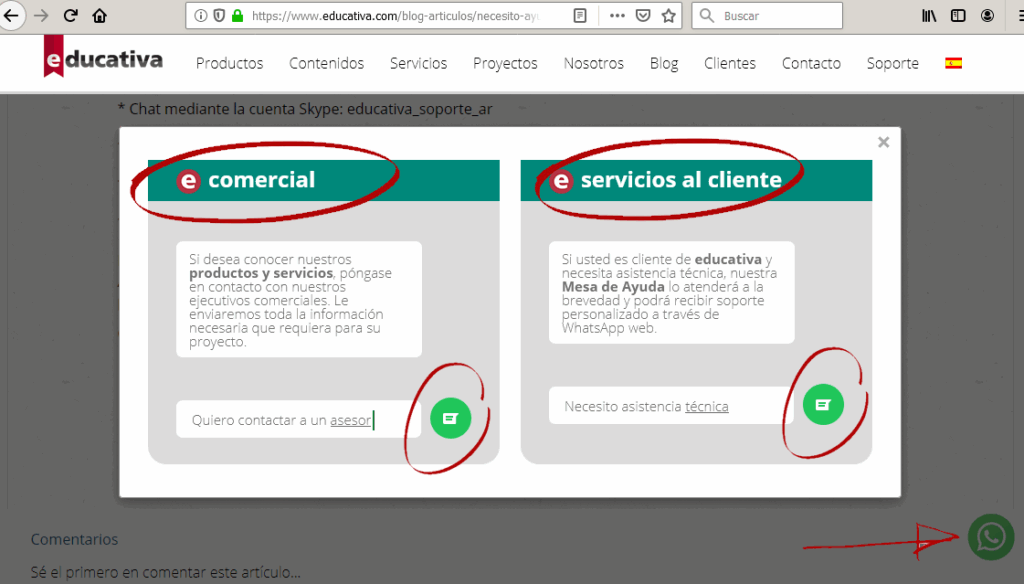Toggle reader view in address bar
This screenshot has height=584, width=1024.
tap(580, 16)
